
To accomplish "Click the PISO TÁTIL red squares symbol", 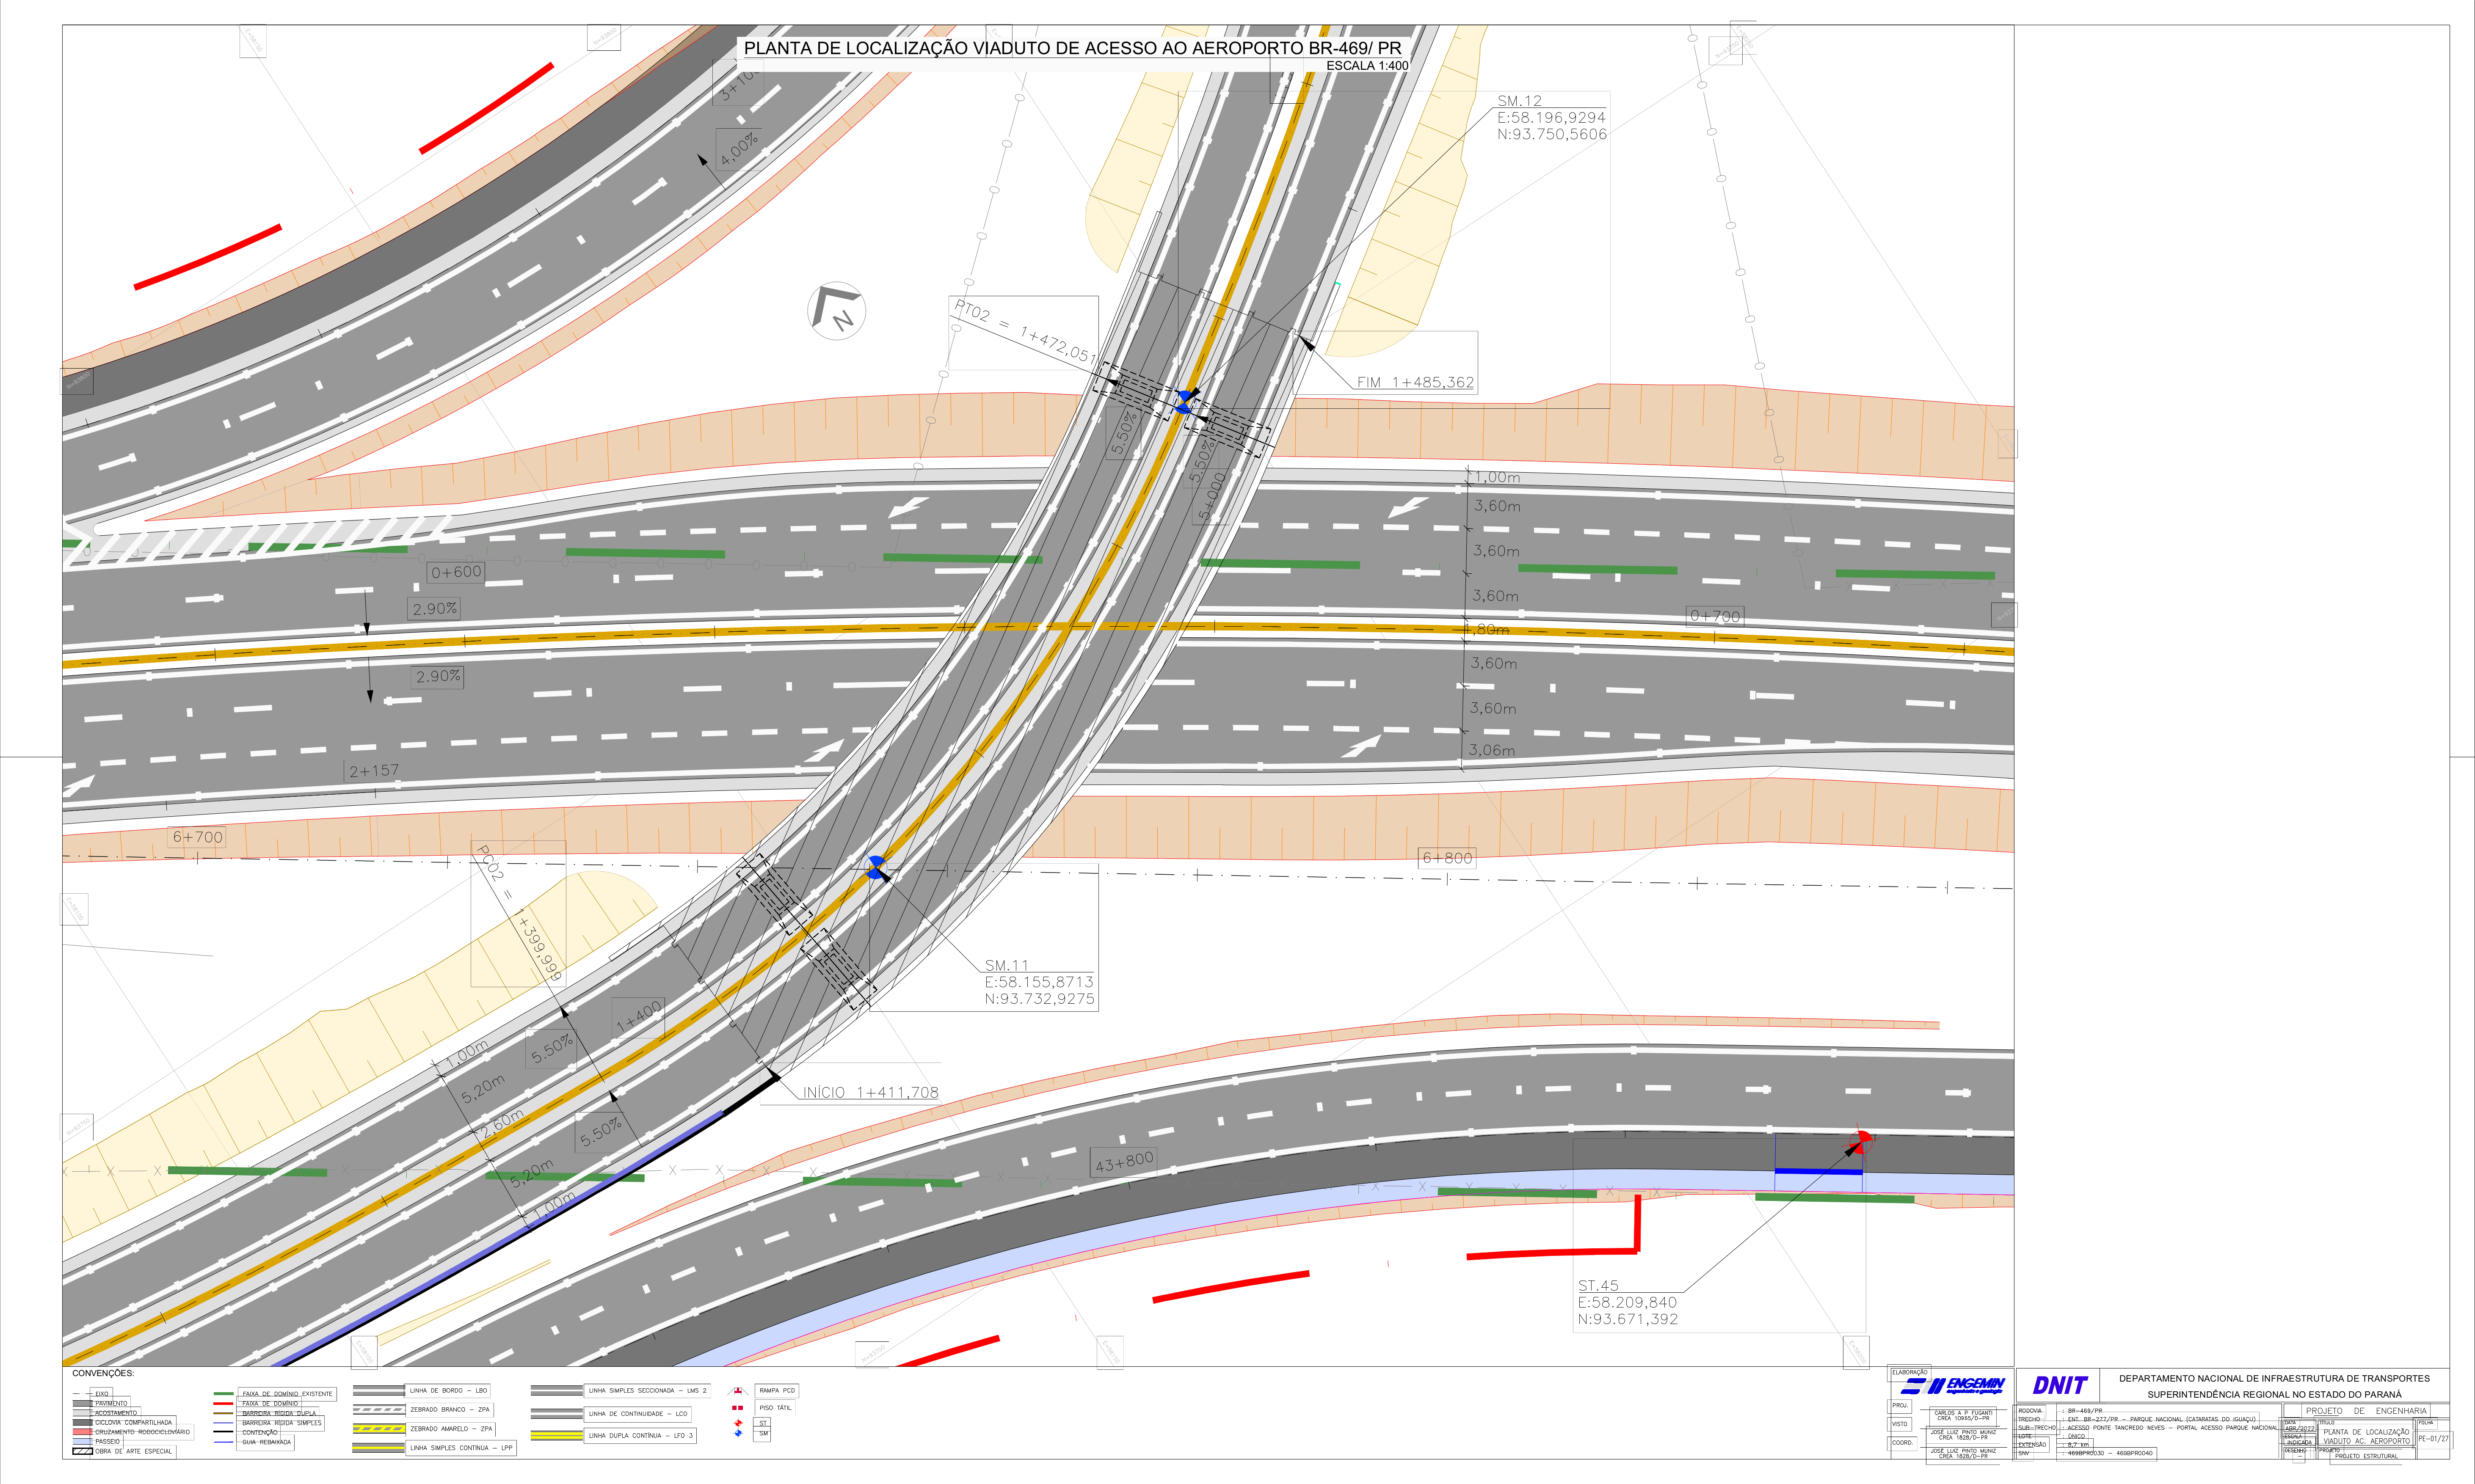I will [737, 1408].
